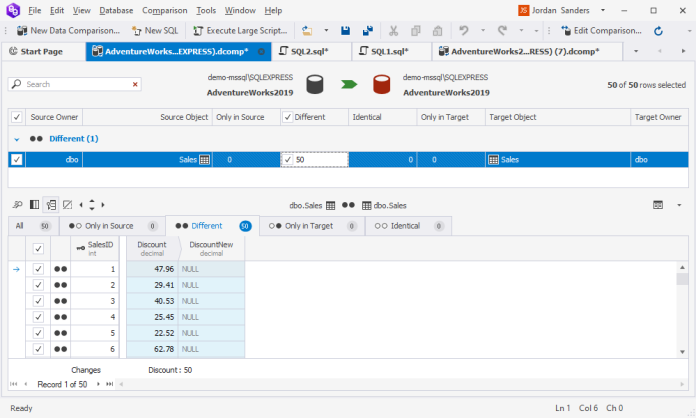Toggle checkbox for SalesID 1 row
696x418 pixels.
pos(39,269)
